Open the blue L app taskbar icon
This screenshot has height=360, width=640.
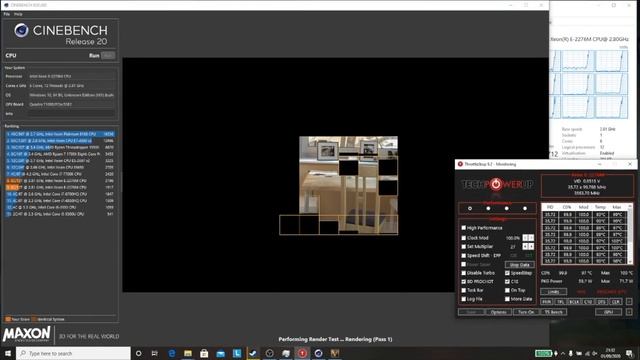[x=237, y=353]
